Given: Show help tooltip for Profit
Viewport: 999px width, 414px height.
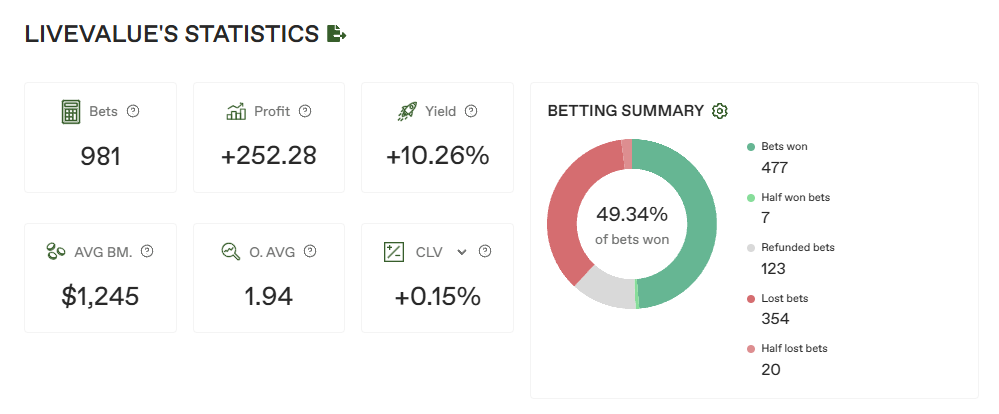Looking at the screenshot, I should (305, 111).
